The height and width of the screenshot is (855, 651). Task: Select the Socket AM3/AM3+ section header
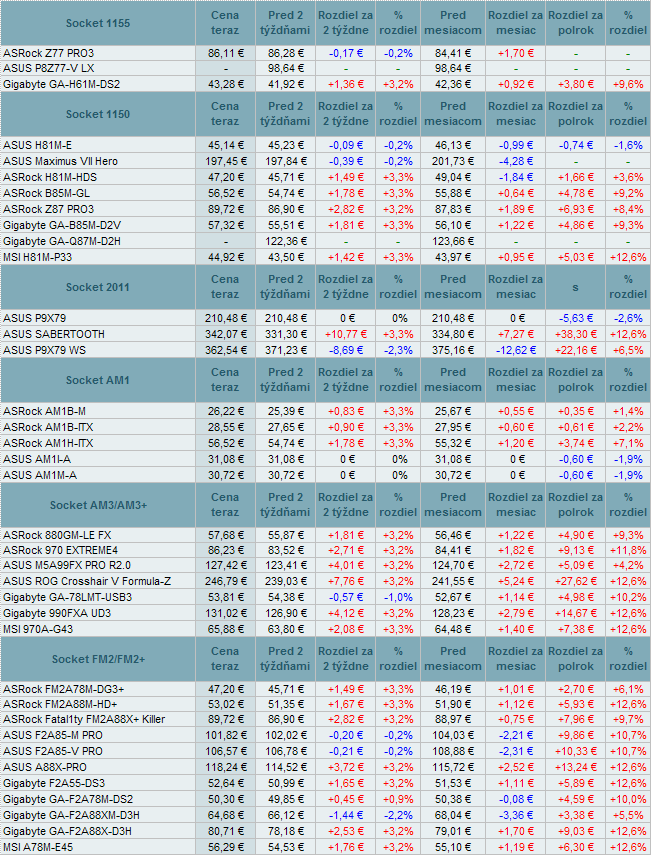(x=98, y=505)
